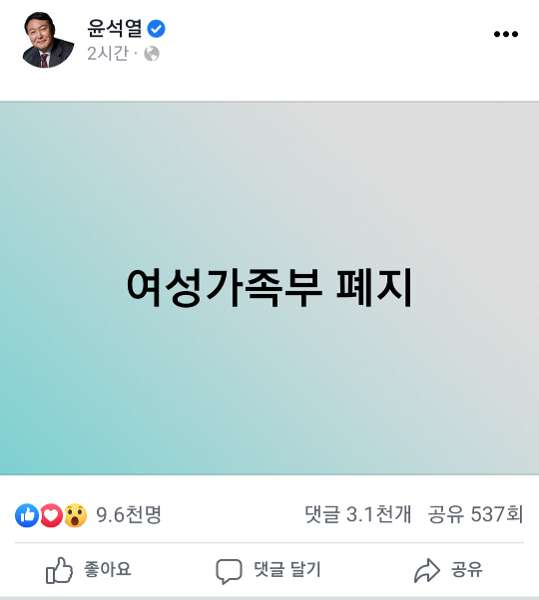
Task: Click the yellow wow-face reaction icon
Action: point(75,515)
